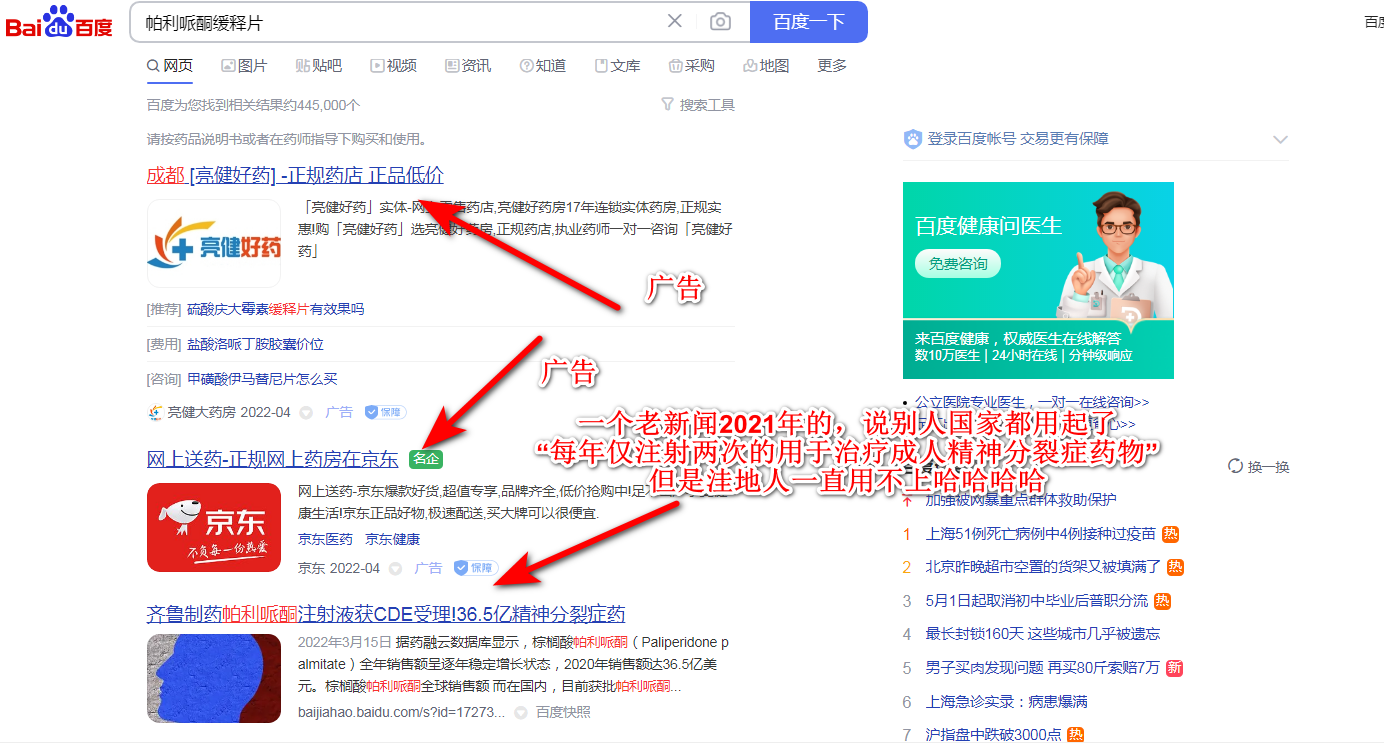
Task: Open the 京东健康 sublink
Action: (392, 539)
